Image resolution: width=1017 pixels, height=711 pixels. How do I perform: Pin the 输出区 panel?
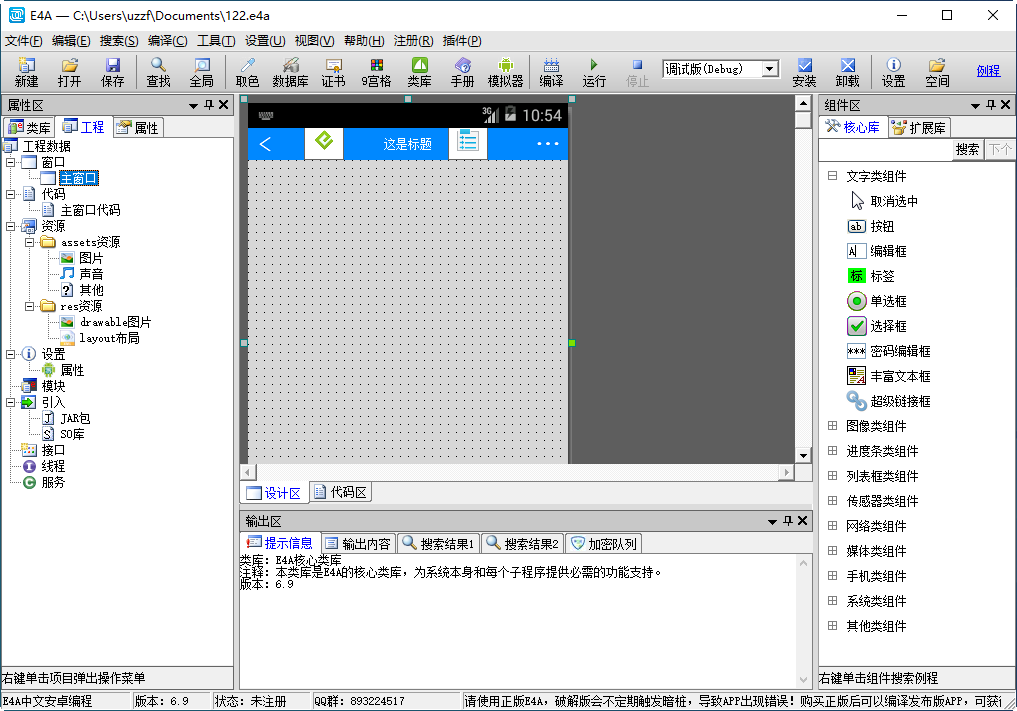(788, 520)
